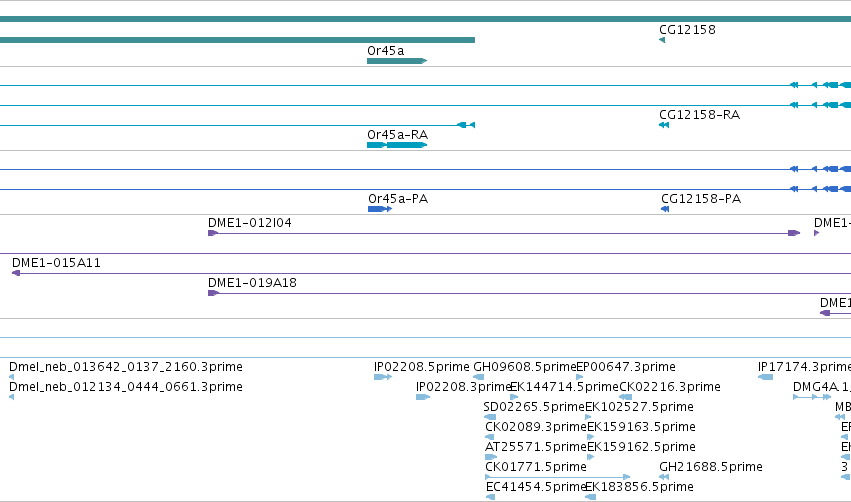Click the EK159163.5prime EST label
This screenshot has height=502, width=851.
coord(642,427)
